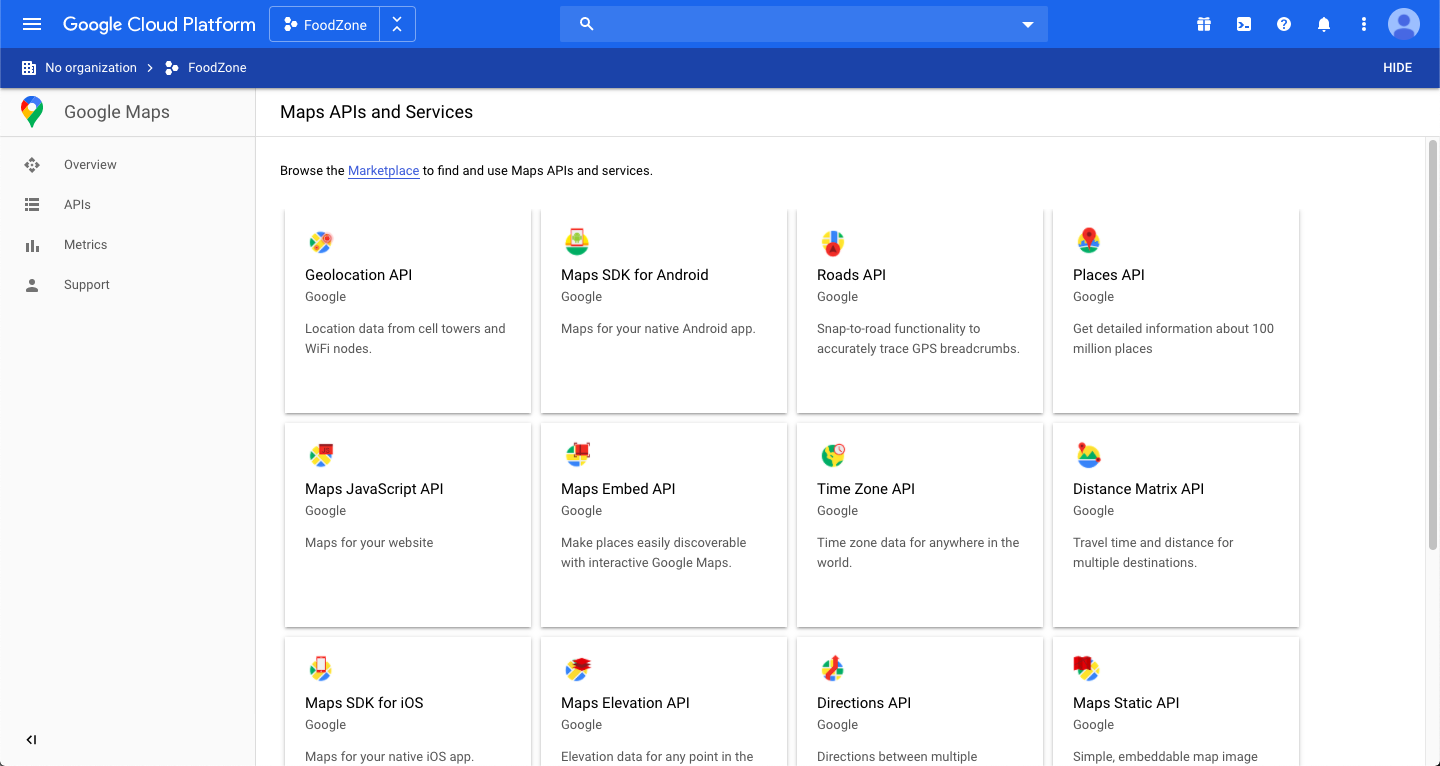Click the Google Maps pin logo
This screenshot has height=766, width=1440.
(x=32, y=112)
